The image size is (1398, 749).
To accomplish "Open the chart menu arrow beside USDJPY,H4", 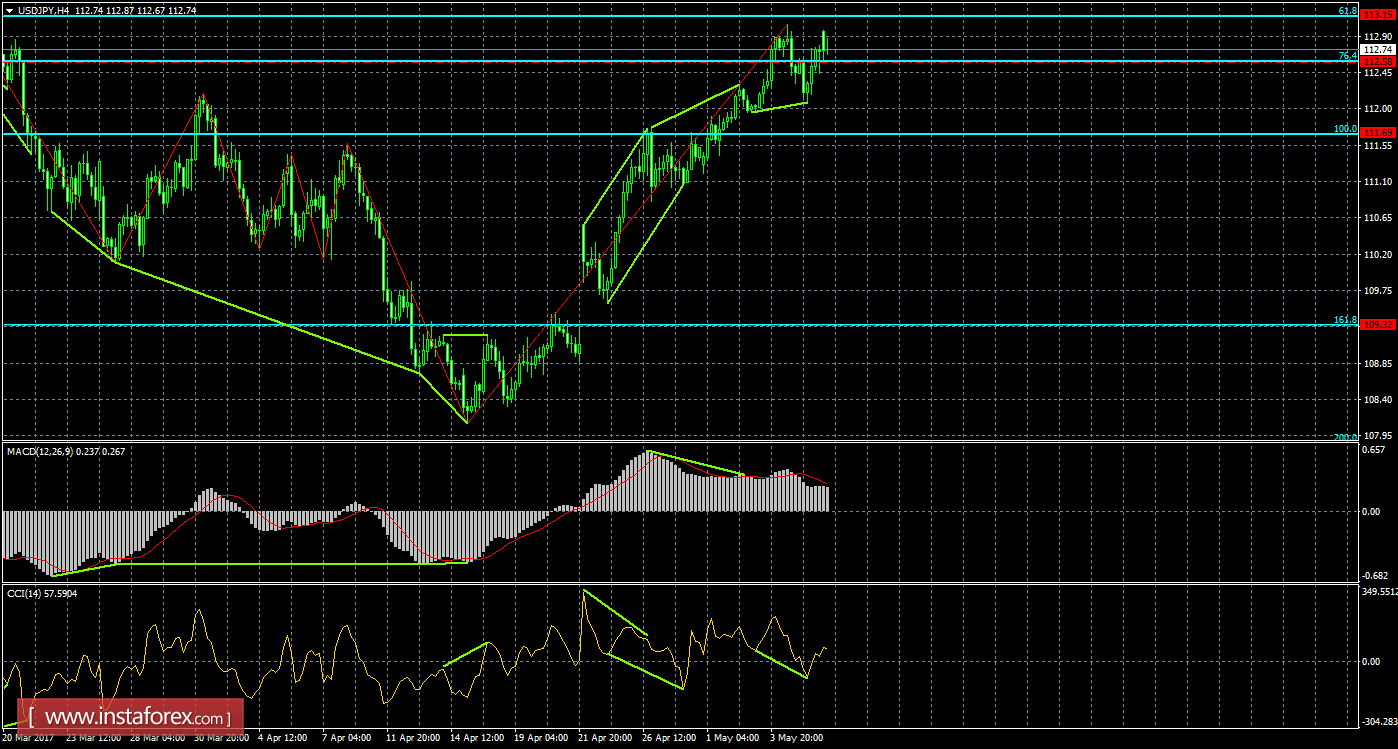I will 8,9.
